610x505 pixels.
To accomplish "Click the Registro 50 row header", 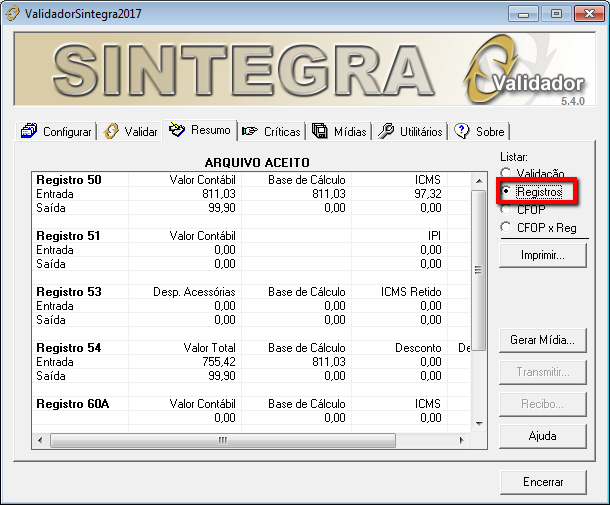I will tap(69, 180).
